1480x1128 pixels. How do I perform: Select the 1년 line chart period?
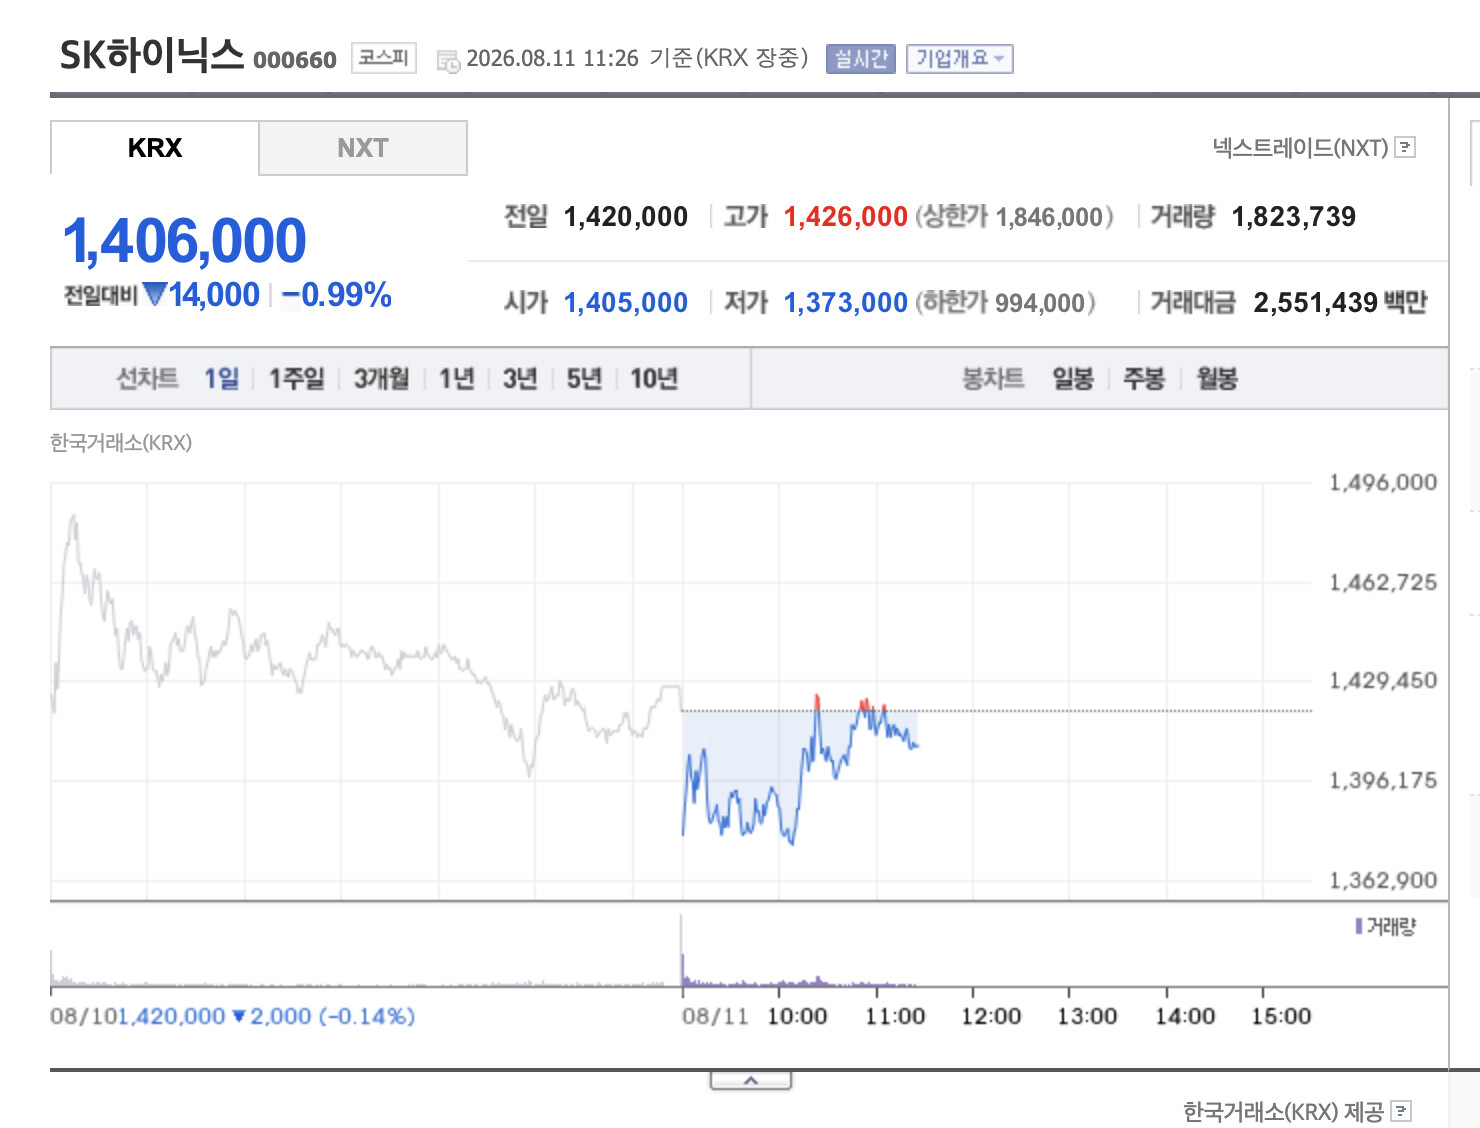click(x=457, y=379)
